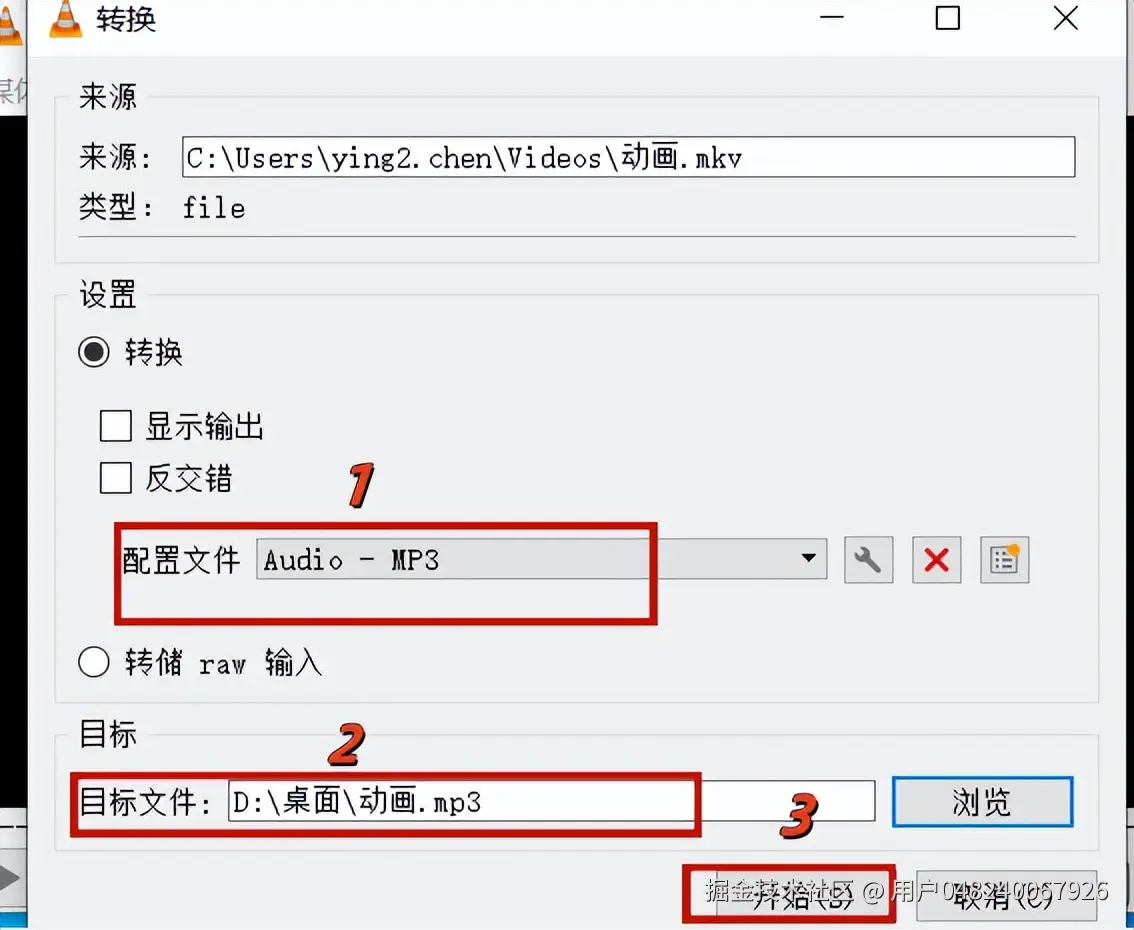
Task: Click the 取消 cancel button
Action: 1006,895
